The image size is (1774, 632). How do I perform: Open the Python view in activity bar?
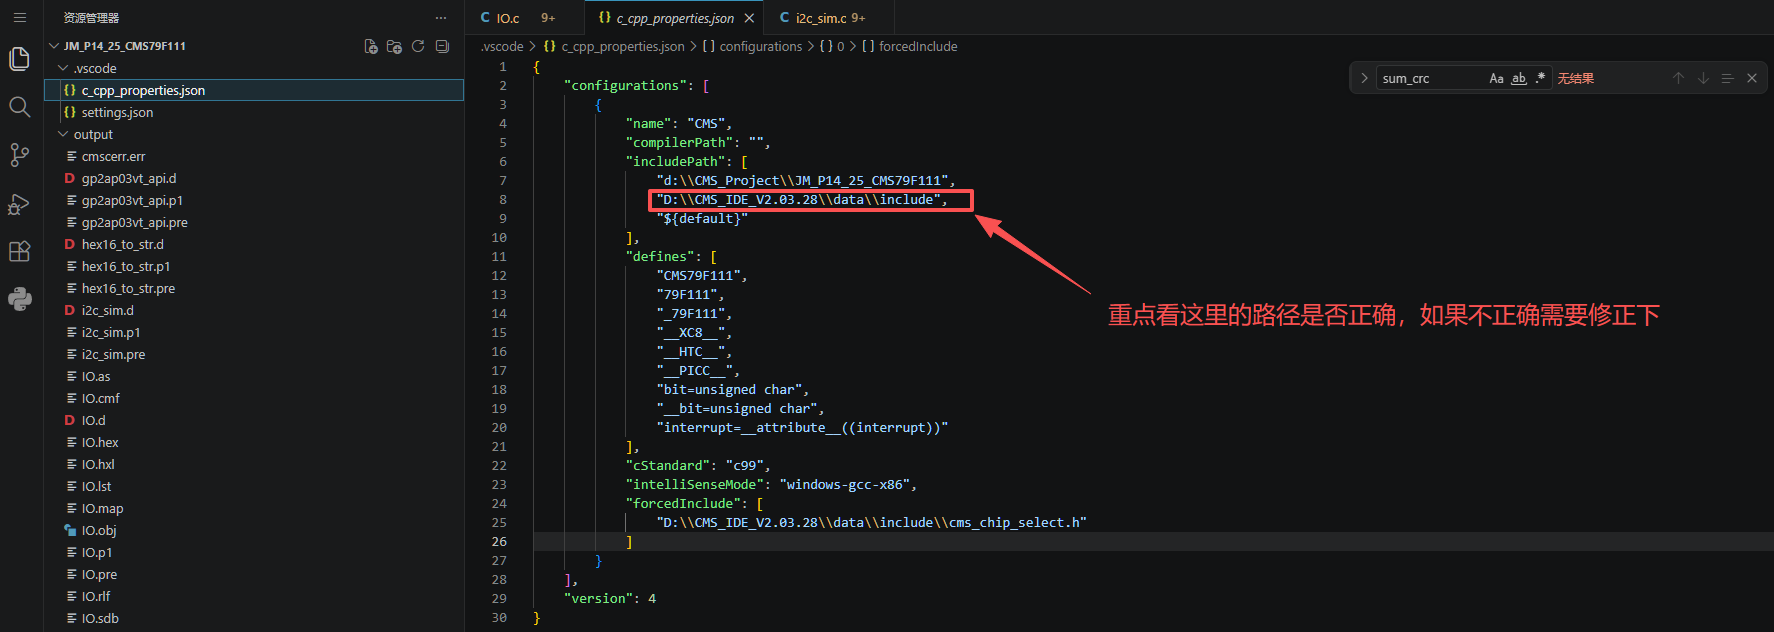19,299
